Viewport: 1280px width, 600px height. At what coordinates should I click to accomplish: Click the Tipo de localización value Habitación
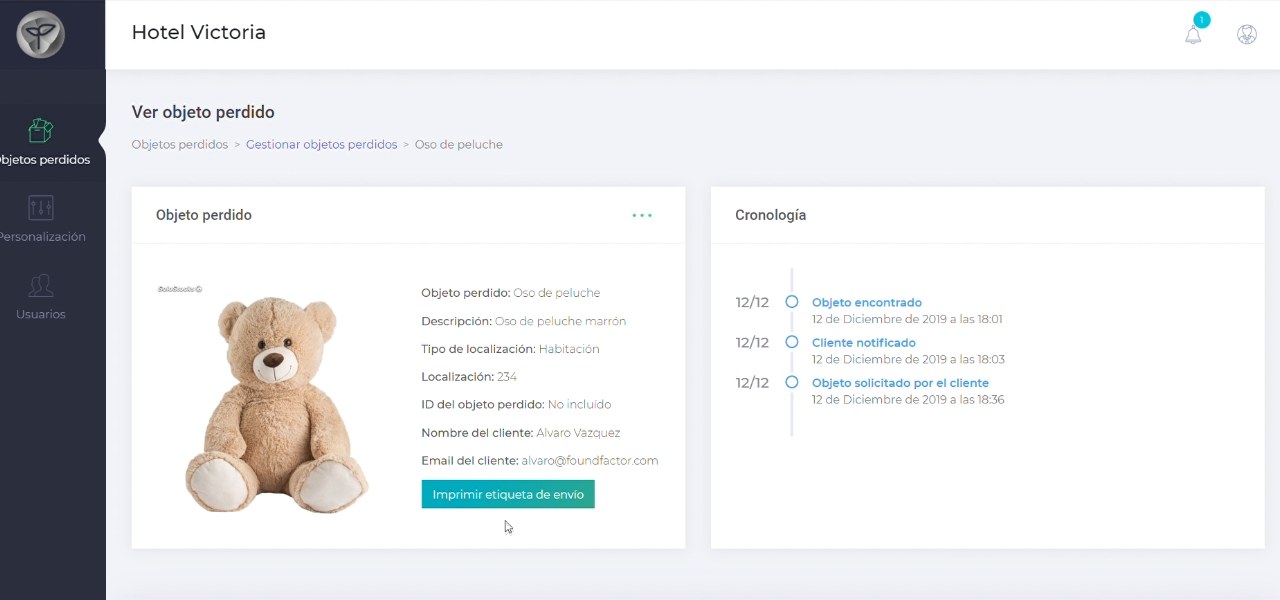pyautogui.click(x=569, y=349)
